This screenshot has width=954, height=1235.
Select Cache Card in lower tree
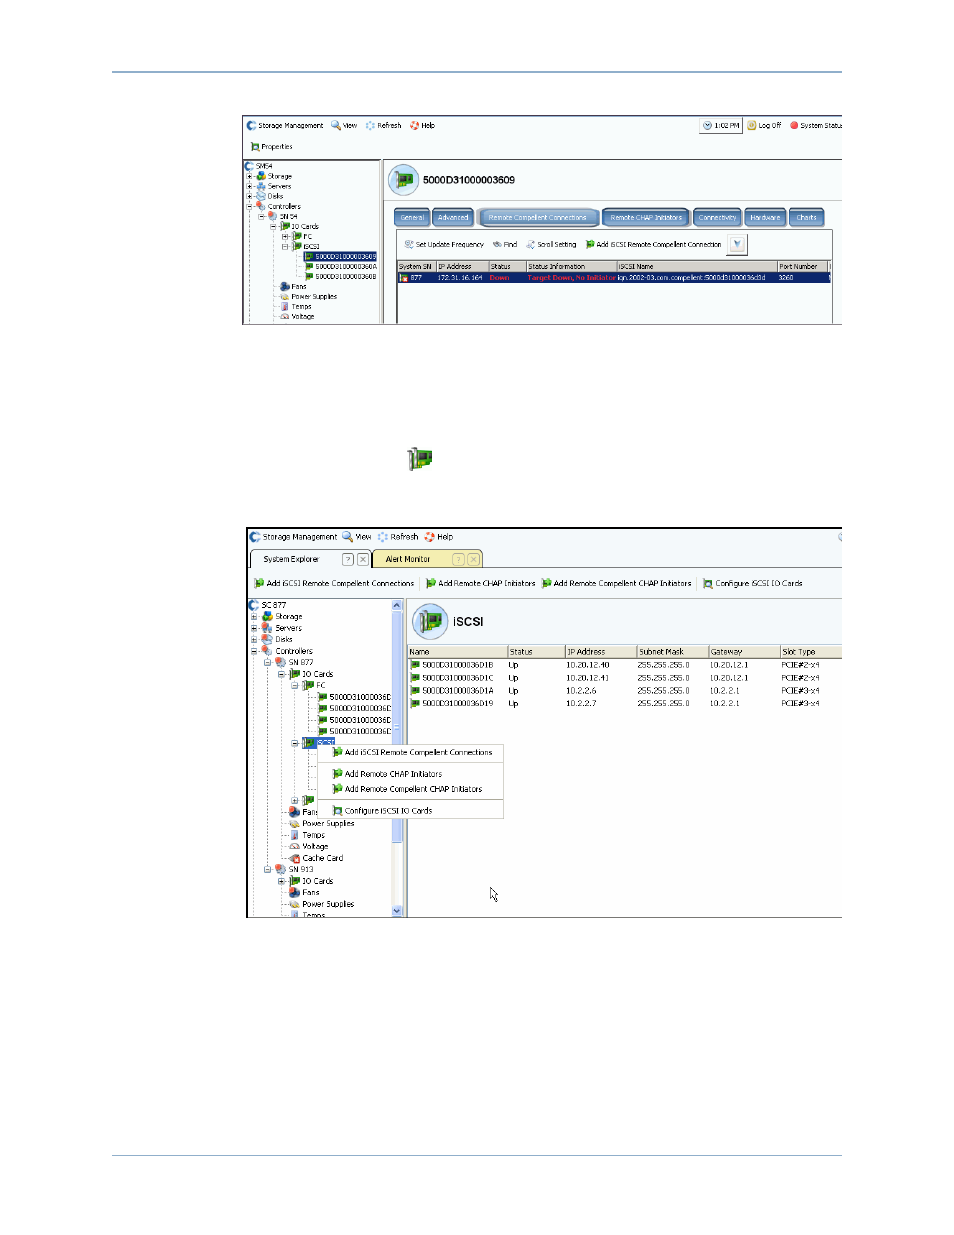tap(316, 859)
